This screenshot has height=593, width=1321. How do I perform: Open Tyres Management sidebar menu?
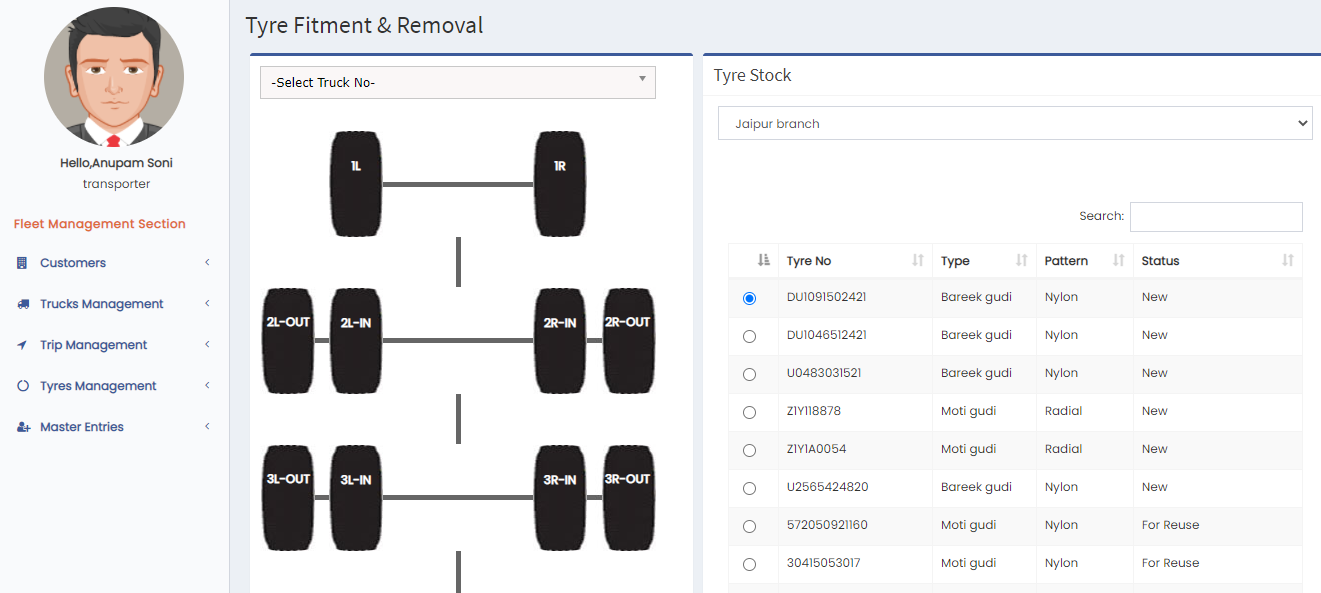[98, 386]
